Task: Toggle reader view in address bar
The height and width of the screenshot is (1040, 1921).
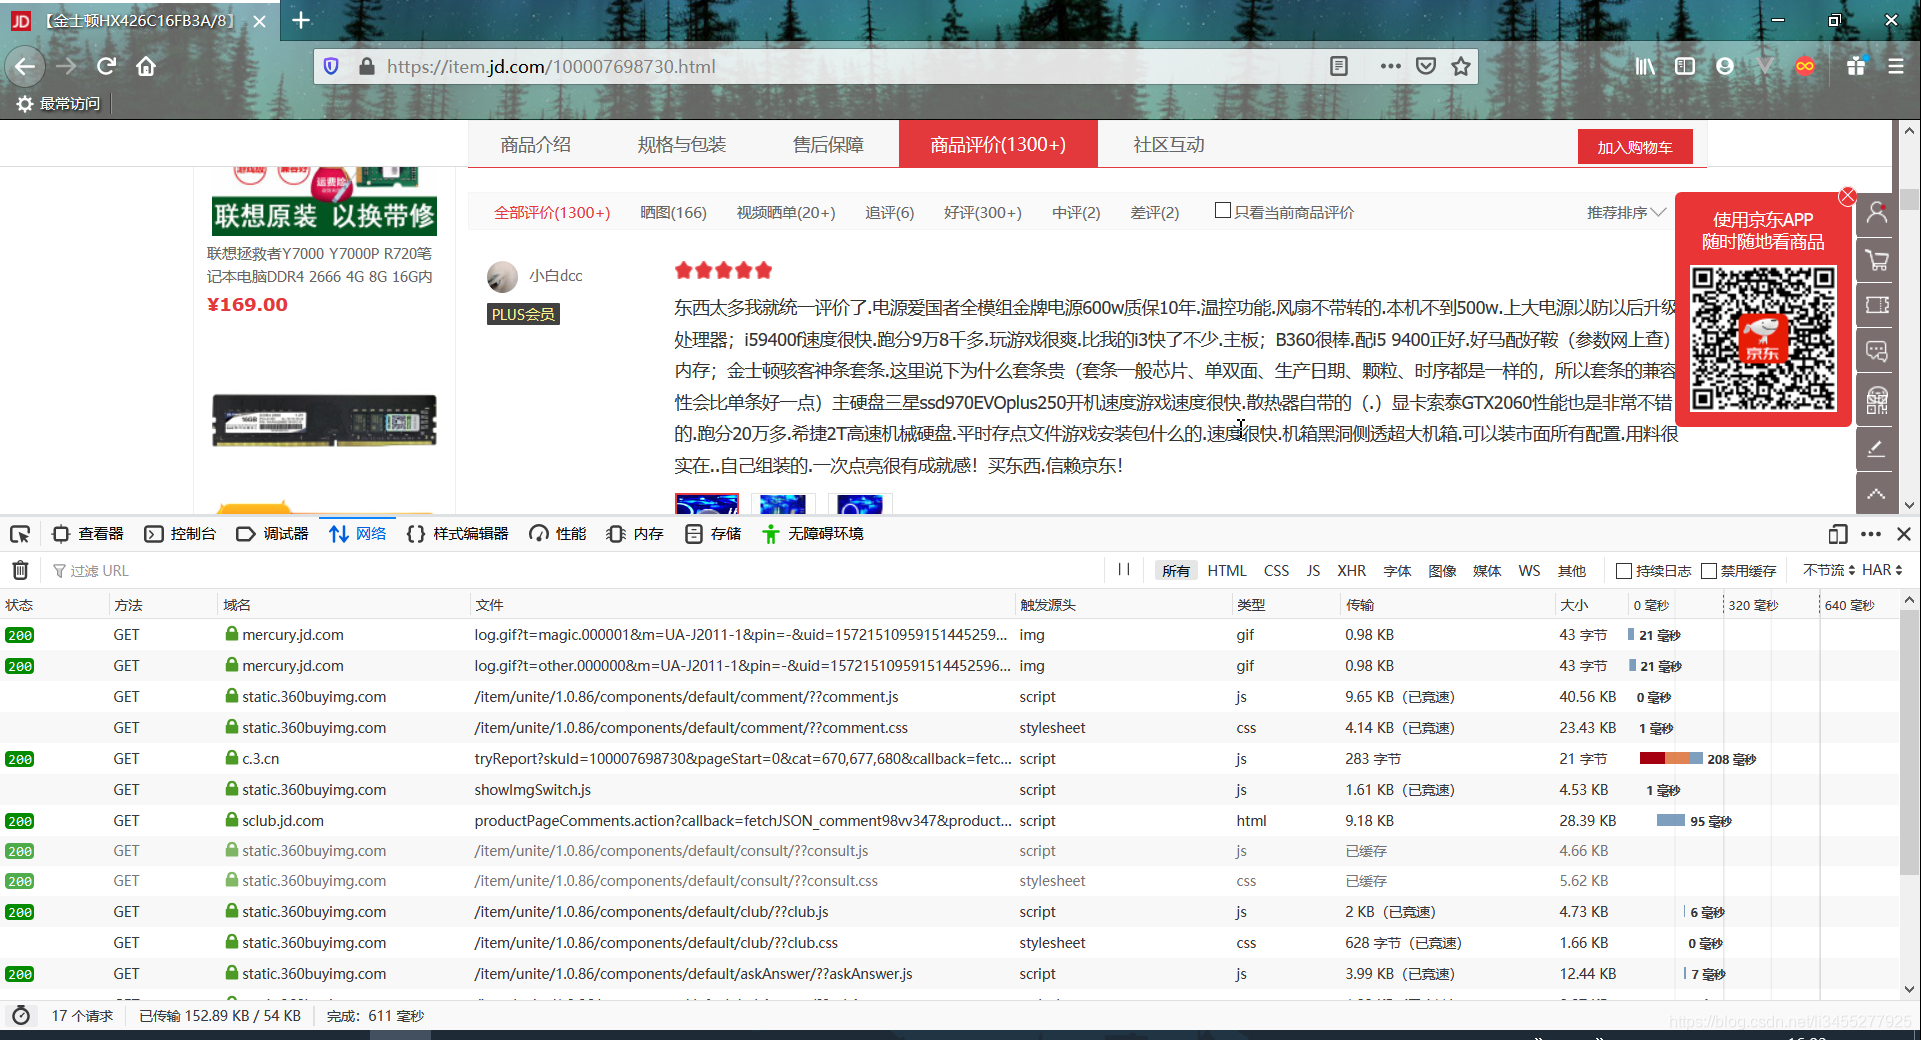Action: click(1339, 67)
